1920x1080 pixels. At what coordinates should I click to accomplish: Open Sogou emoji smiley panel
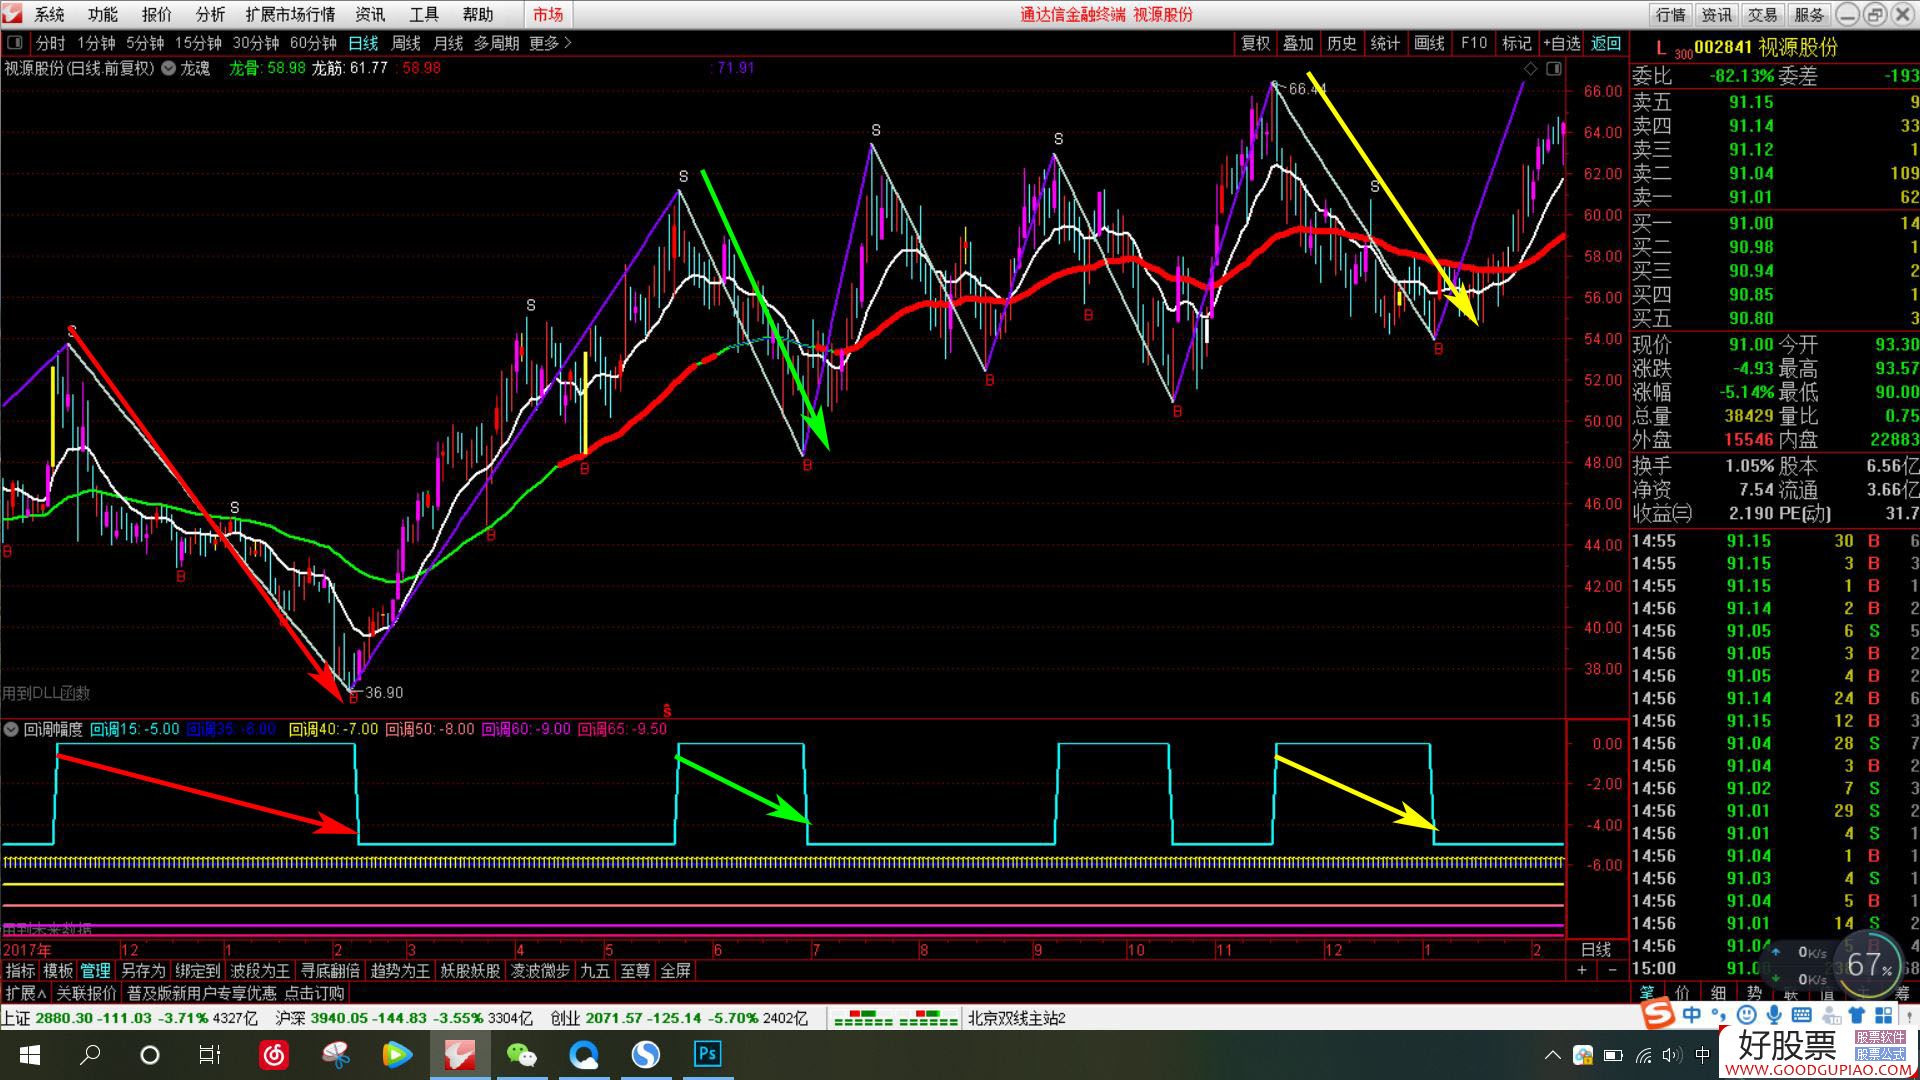(x=1746, y=1015)
